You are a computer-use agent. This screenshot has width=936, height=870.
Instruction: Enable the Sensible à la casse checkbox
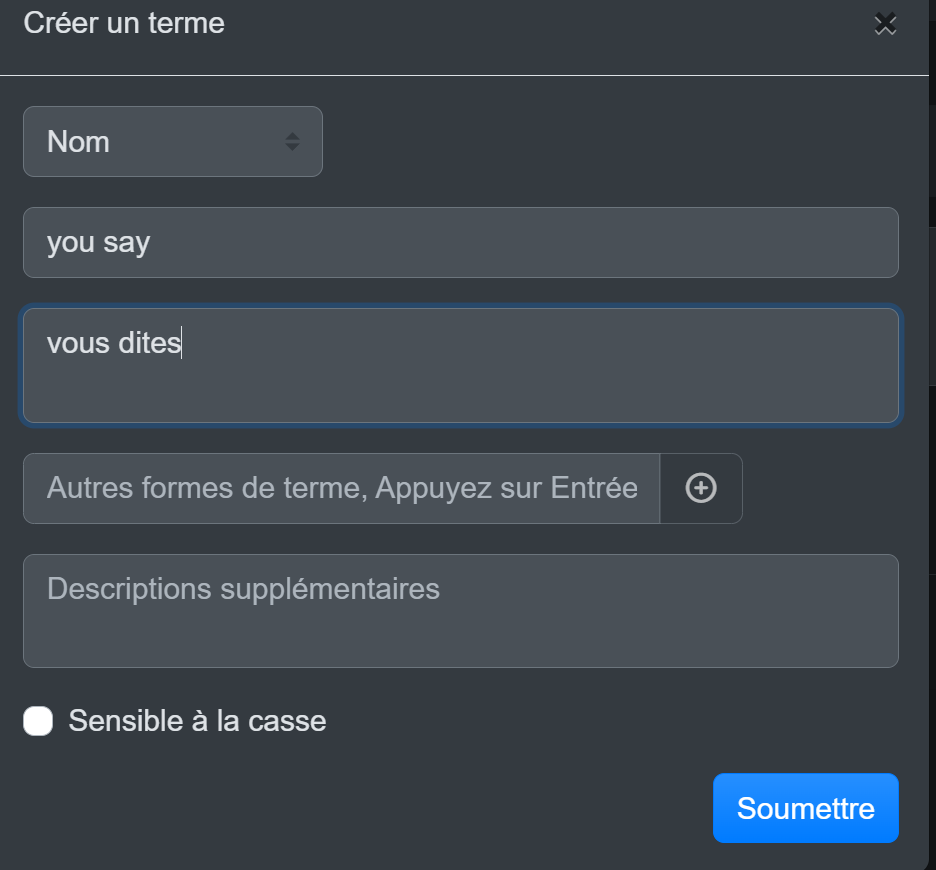(x=38, y=721)
